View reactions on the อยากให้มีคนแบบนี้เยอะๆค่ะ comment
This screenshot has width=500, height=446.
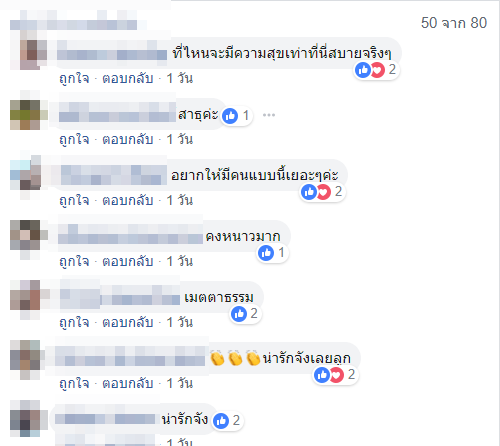[323, 192]
